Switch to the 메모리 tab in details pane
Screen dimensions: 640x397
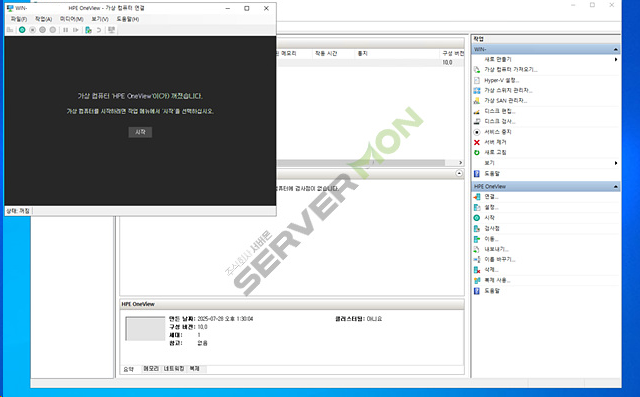pos(151,368)
